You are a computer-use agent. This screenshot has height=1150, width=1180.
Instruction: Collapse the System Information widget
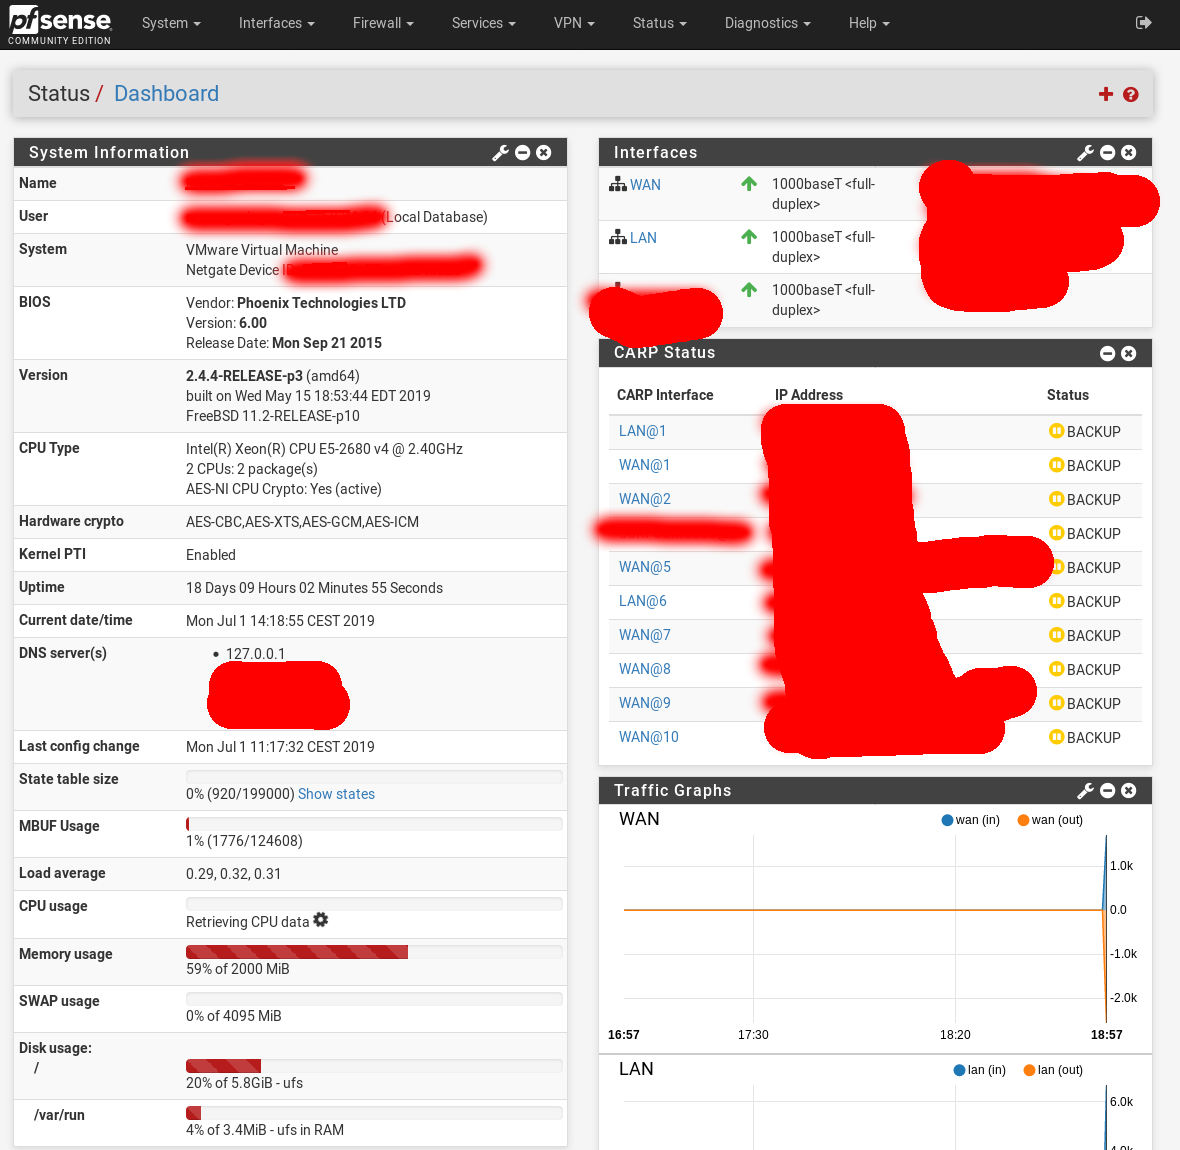click(522, 153)
